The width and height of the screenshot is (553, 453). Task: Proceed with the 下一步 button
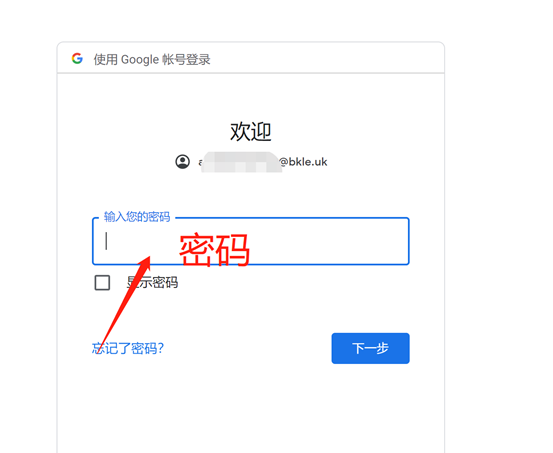pos(370,348)
